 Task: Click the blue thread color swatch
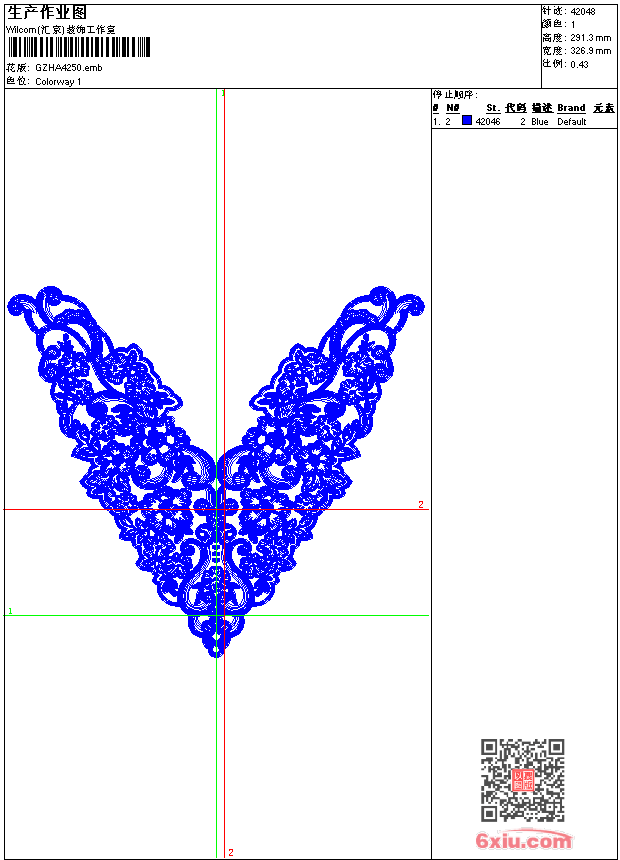[x=467, y=121]
